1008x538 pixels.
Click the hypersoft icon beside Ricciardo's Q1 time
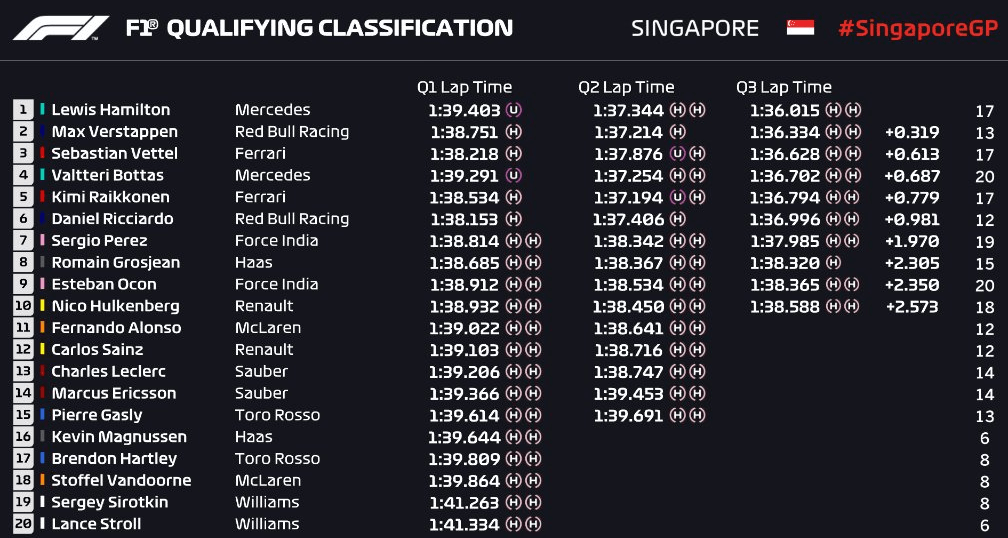coord(514,219)
